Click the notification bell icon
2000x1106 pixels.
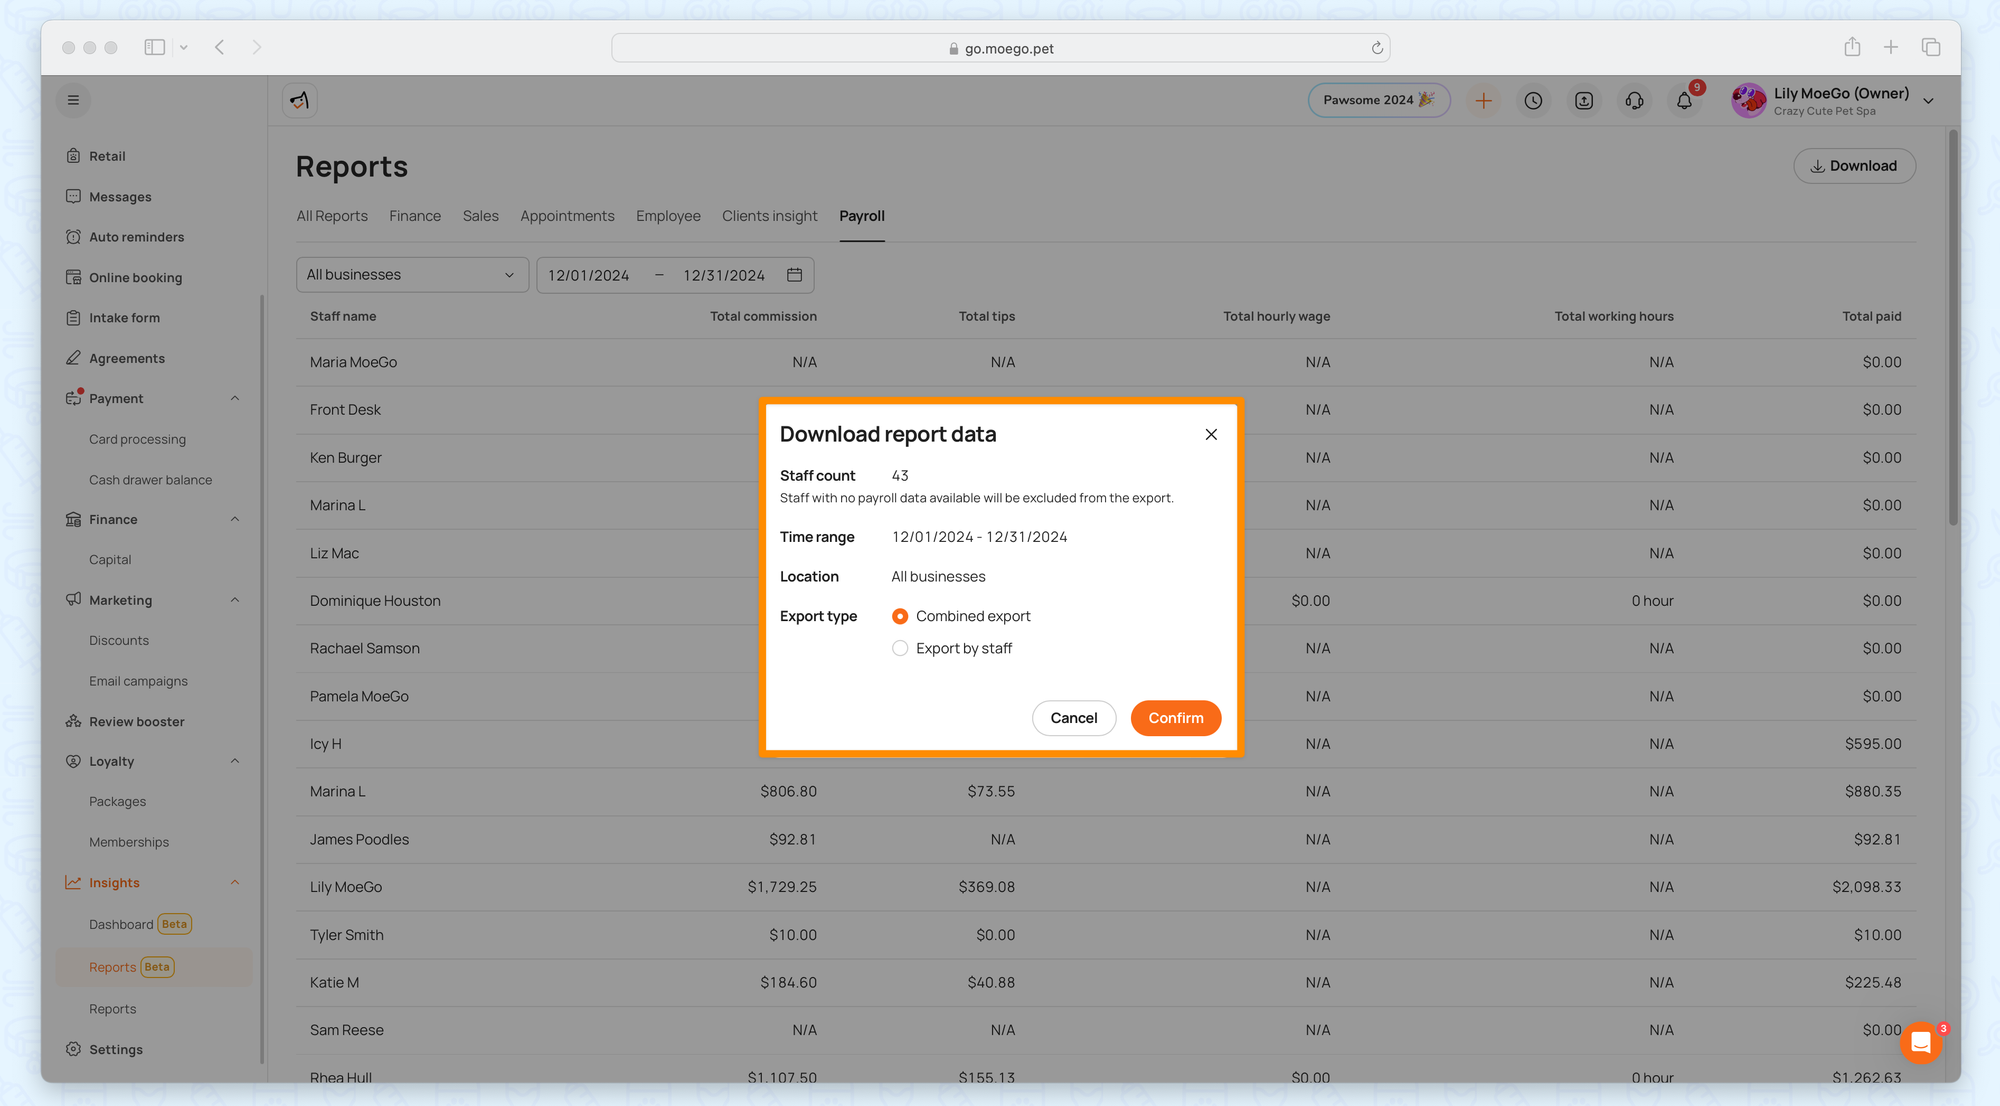[x=1684, y=101]
